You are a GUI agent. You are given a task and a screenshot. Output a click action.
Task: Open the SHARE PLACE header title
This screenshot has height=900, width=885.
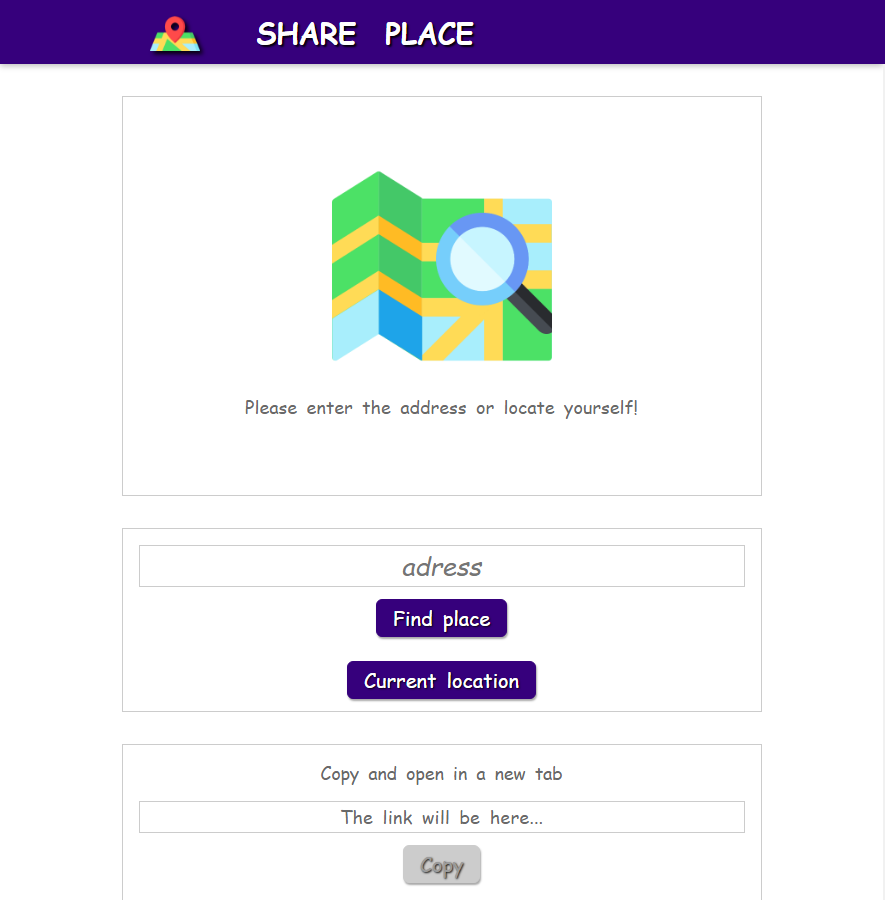[366, 33]
